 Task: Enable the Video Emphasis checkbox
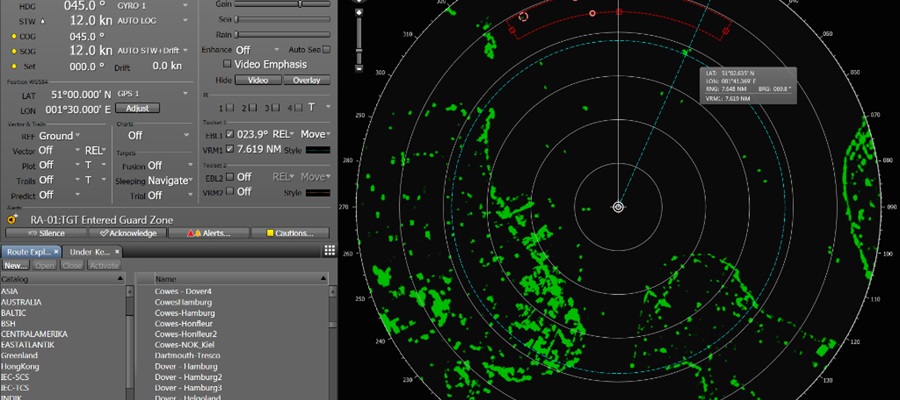click(227, 64)
